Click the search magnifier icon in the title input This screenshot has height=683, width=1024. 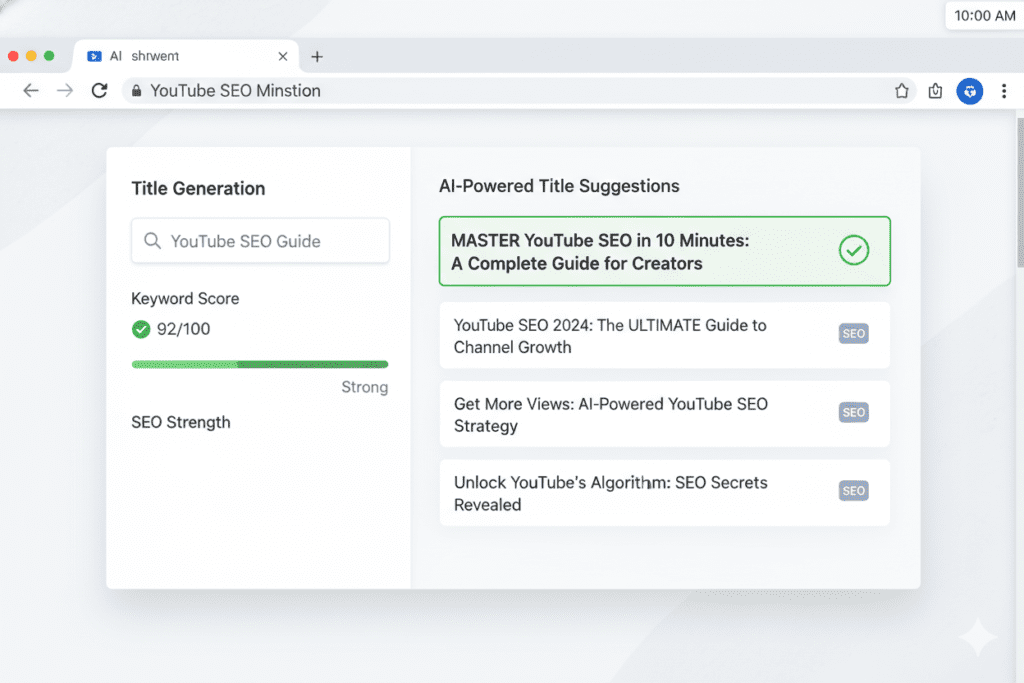[x=153, y=241]
